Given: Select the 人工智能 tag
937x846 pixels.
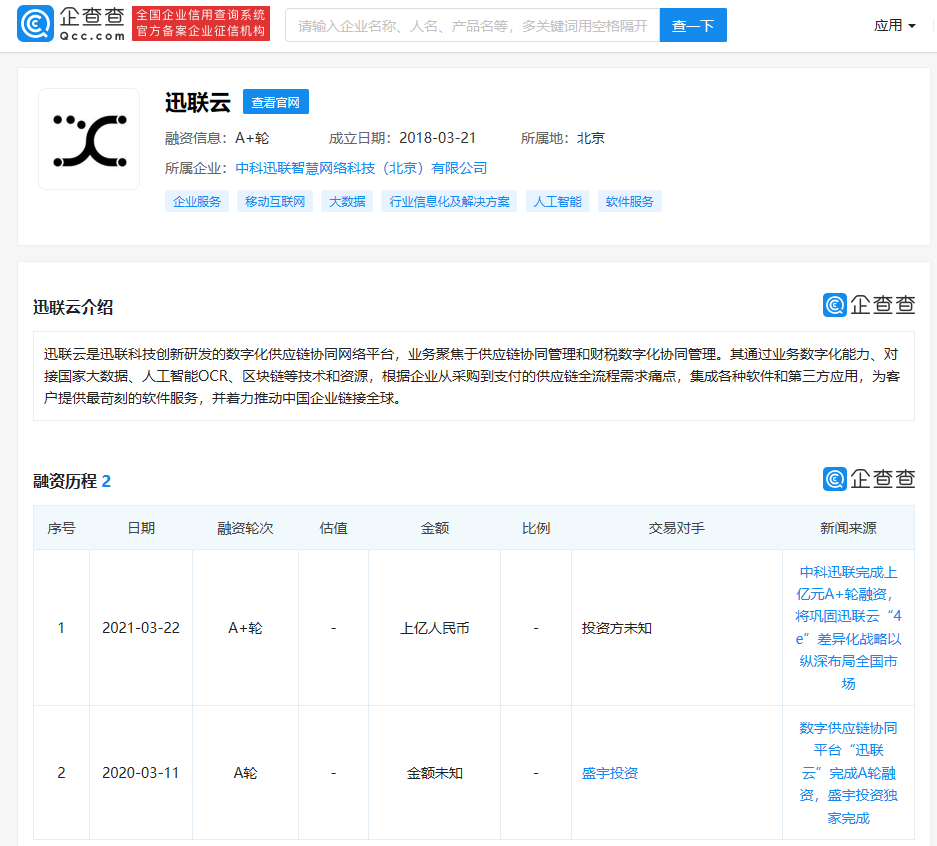Looking at the screenshot, I should 558,202.
